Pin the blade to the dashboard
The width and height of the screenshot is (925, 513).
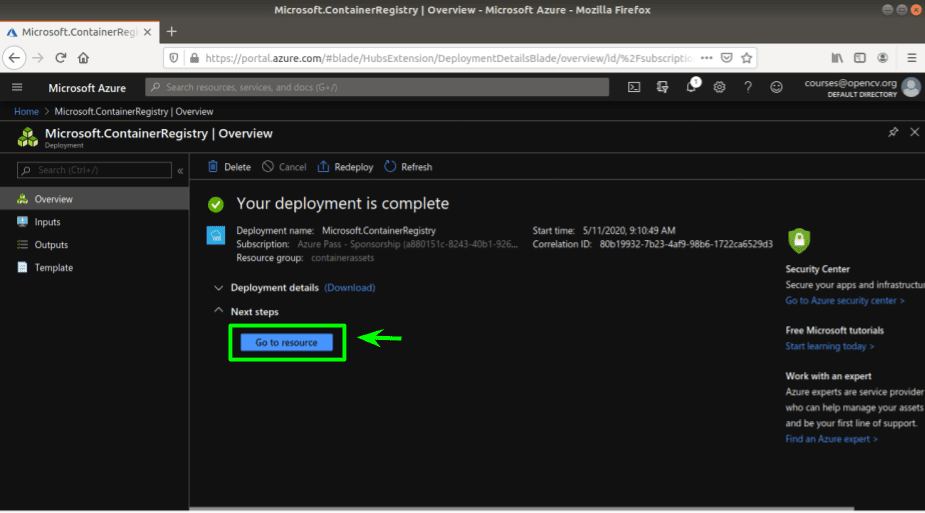(x=893, y=132)
